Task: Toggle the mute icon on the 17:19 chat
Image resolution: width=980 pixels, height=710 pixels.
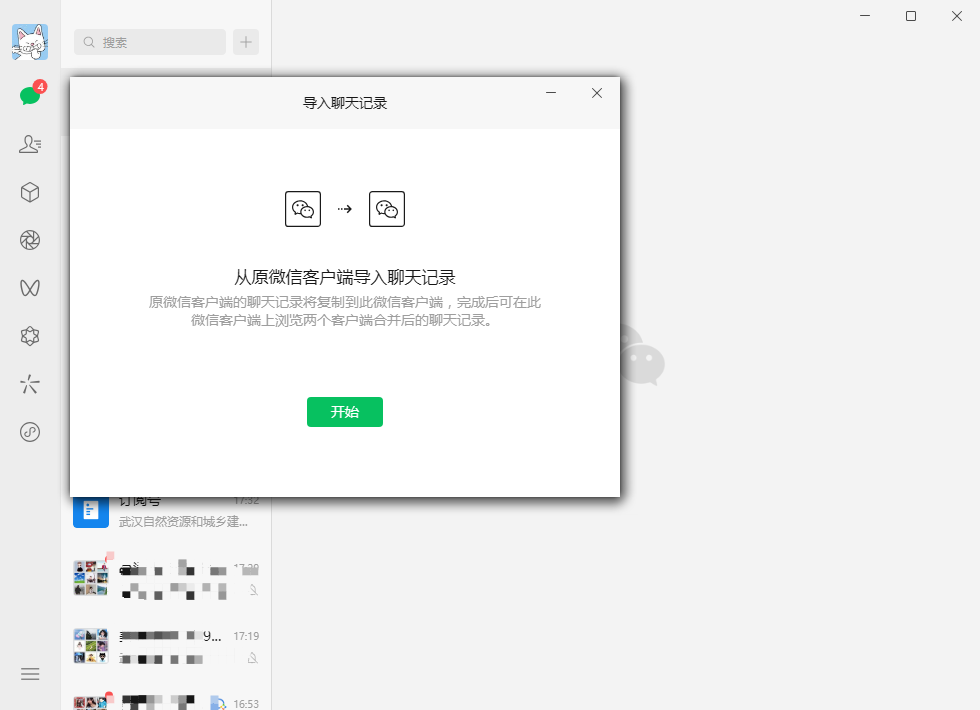Action: 253,658
